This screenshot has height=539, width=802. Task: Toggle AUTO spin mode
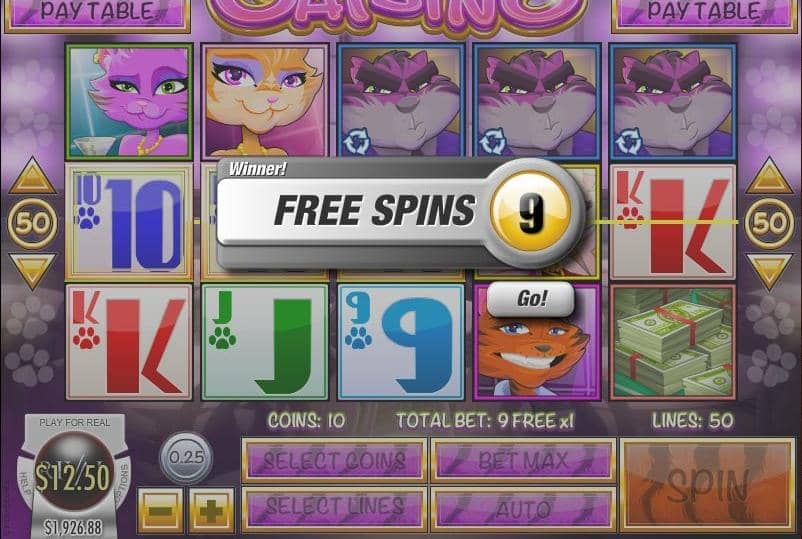pyautogui.click(x=523, y=508)
